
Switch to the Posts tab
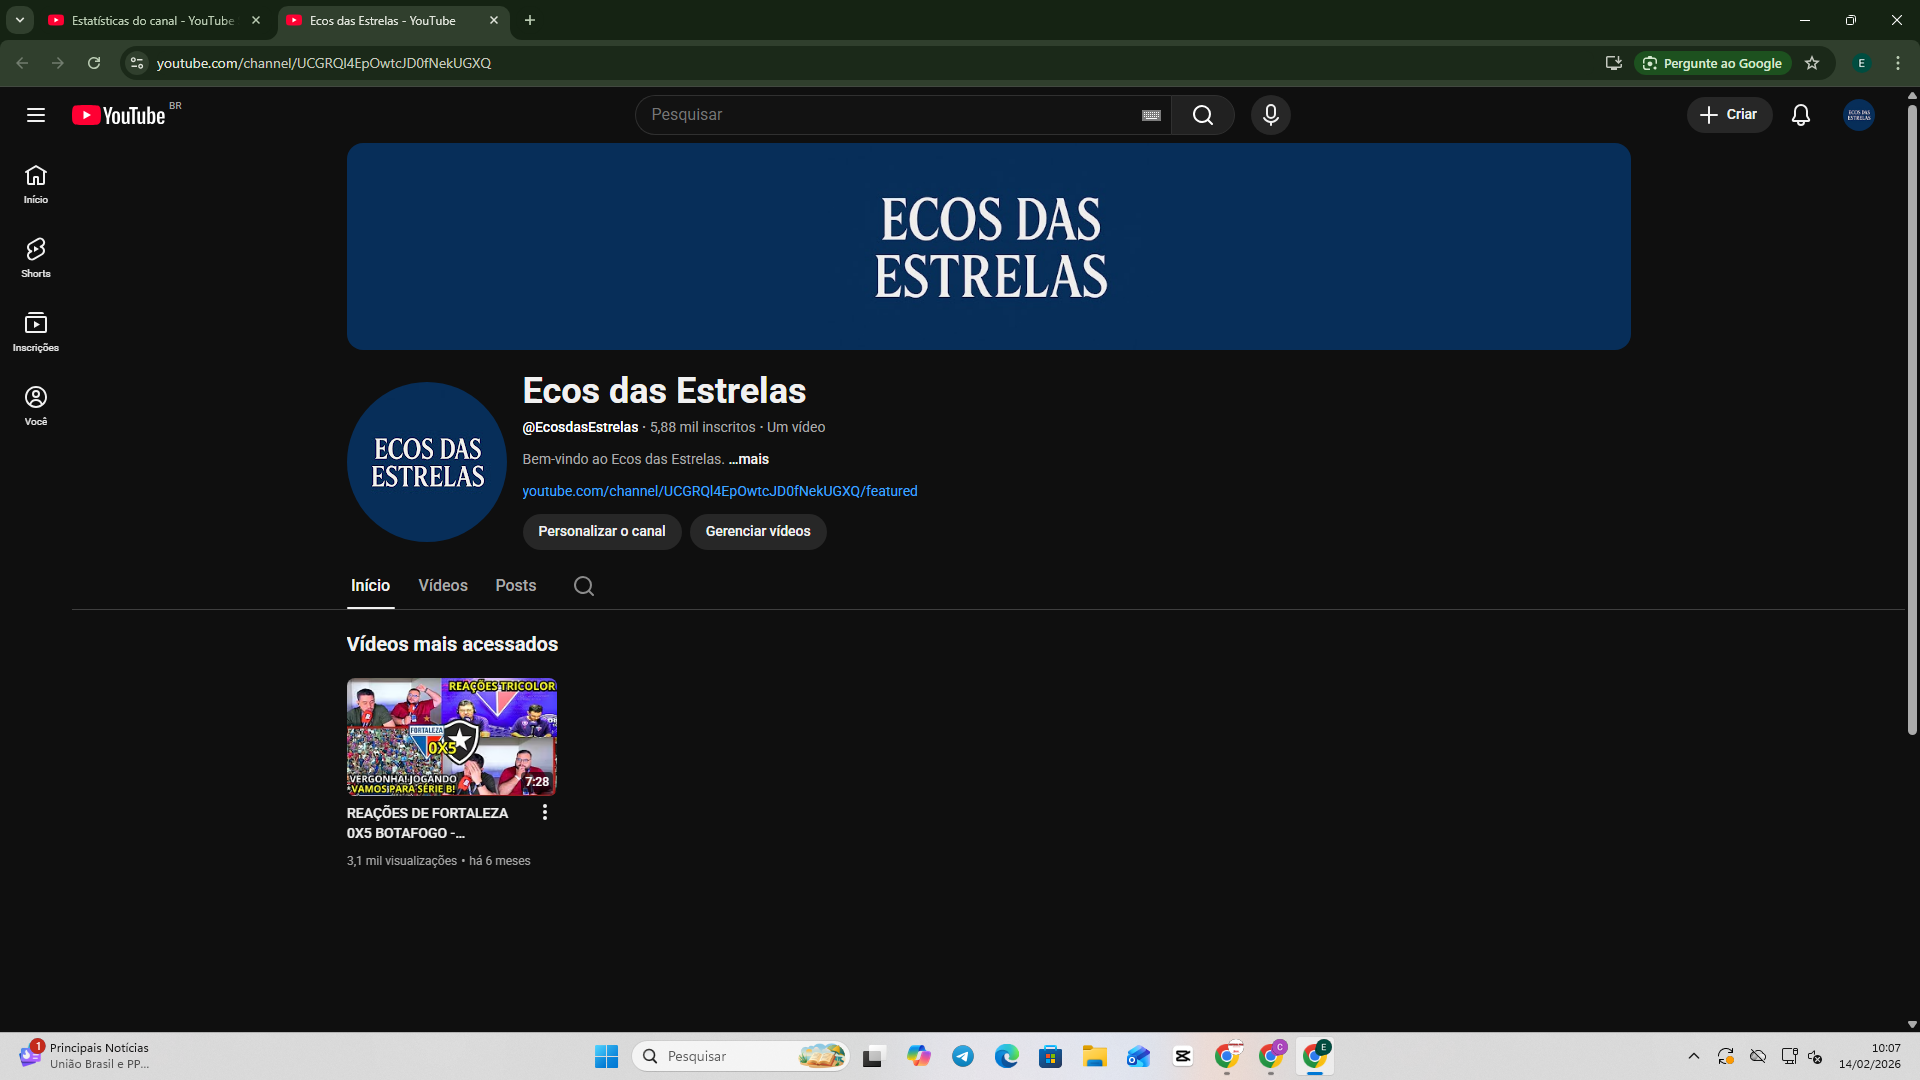[x=516, y=586]
